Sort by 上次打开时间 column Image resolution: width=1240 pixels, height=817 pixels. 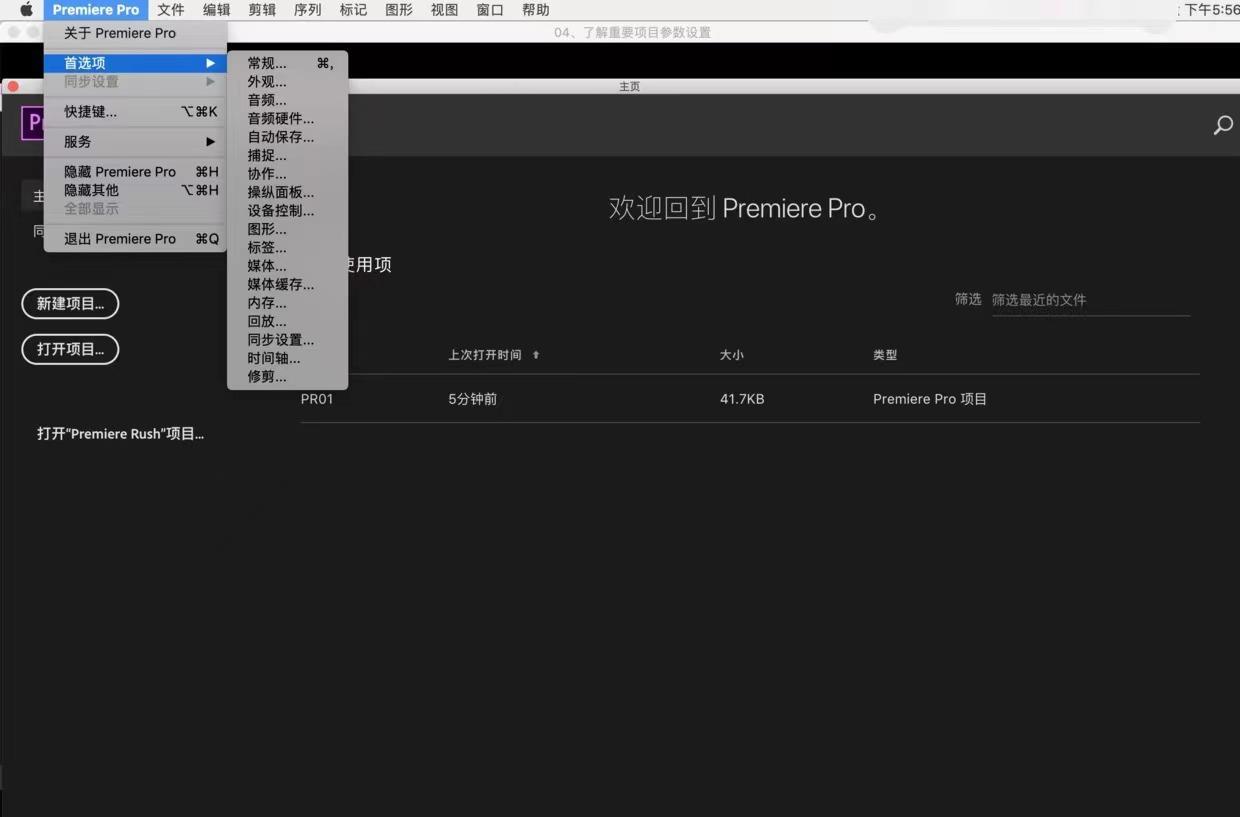(x=494, y=355)
